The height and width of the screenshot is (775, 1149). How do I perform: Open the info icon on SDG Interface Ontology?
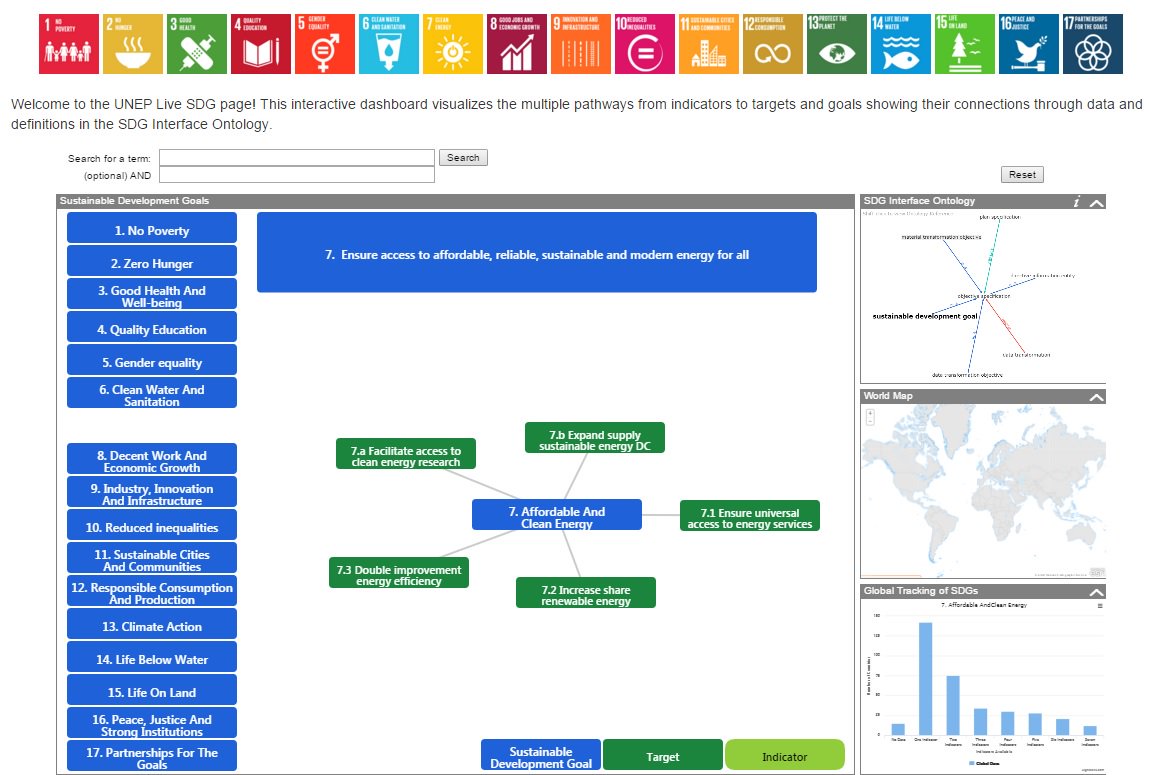tap(1076, 201)
